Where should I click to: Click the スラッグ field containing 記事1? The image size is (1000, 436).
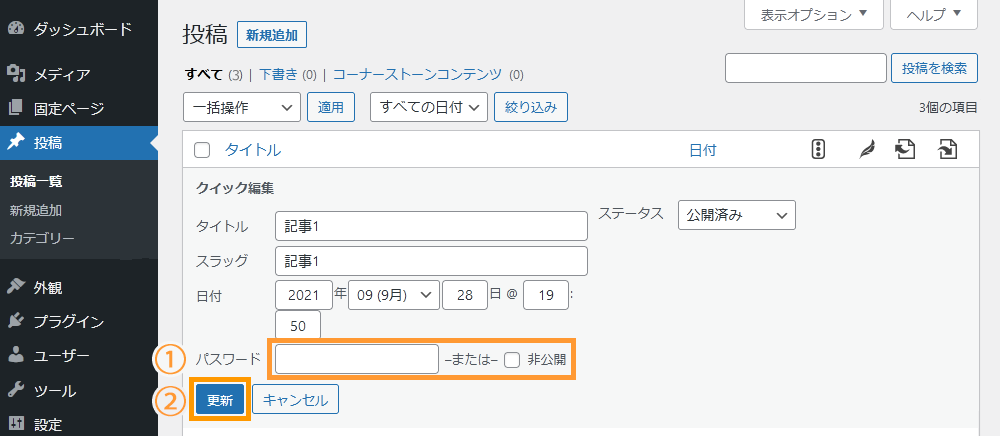pyautogui.click(x=432, y=261)
